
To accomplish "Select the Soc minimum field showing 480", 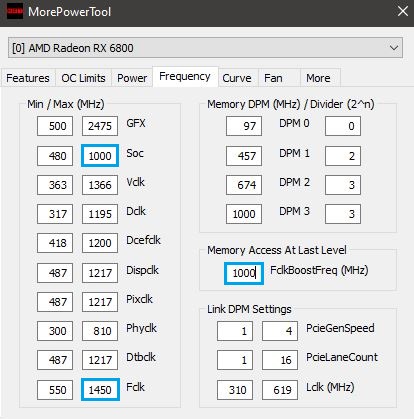I will click(55, 156).
